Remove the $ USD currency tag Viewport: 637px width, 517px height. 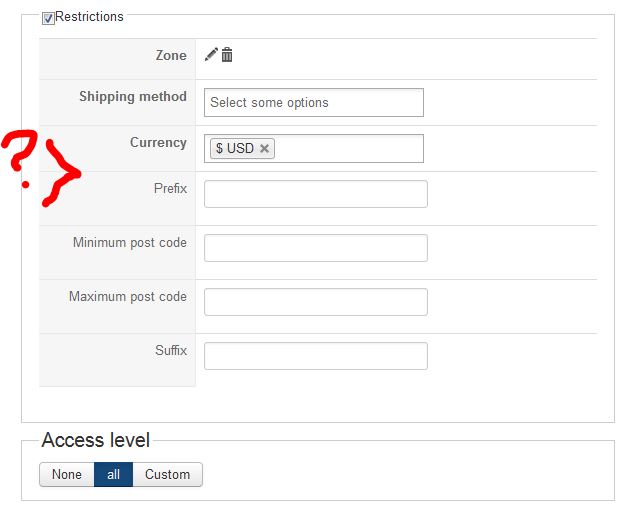click(x=264, y=148)
